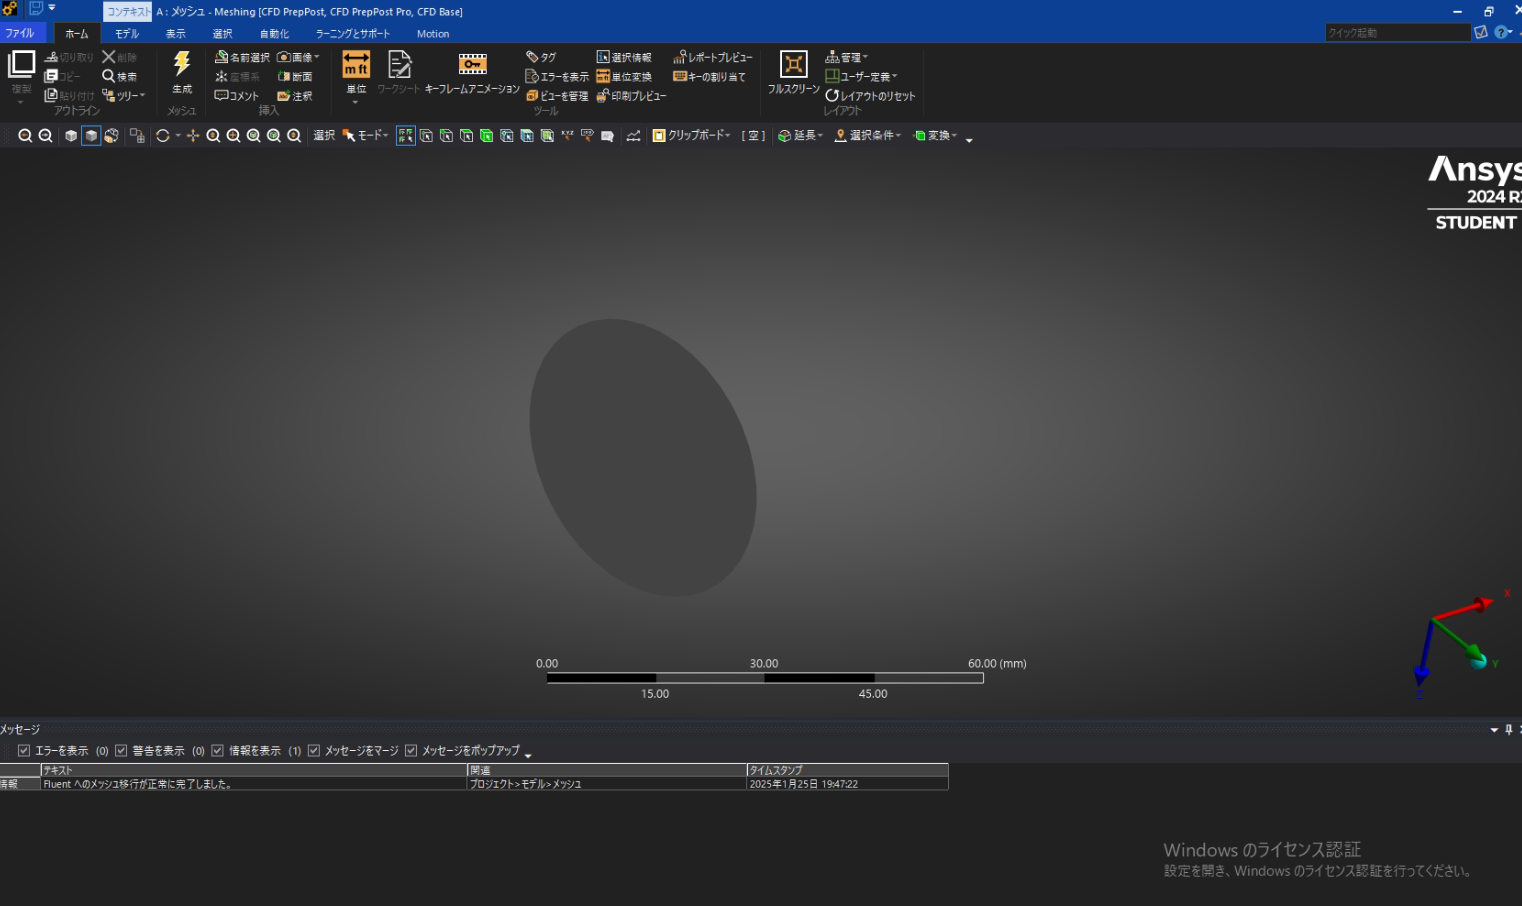Screen dimensions: 1522x906
Task: Uncheck エラーを表示 checkbox in messages
Action: [24, 751]
